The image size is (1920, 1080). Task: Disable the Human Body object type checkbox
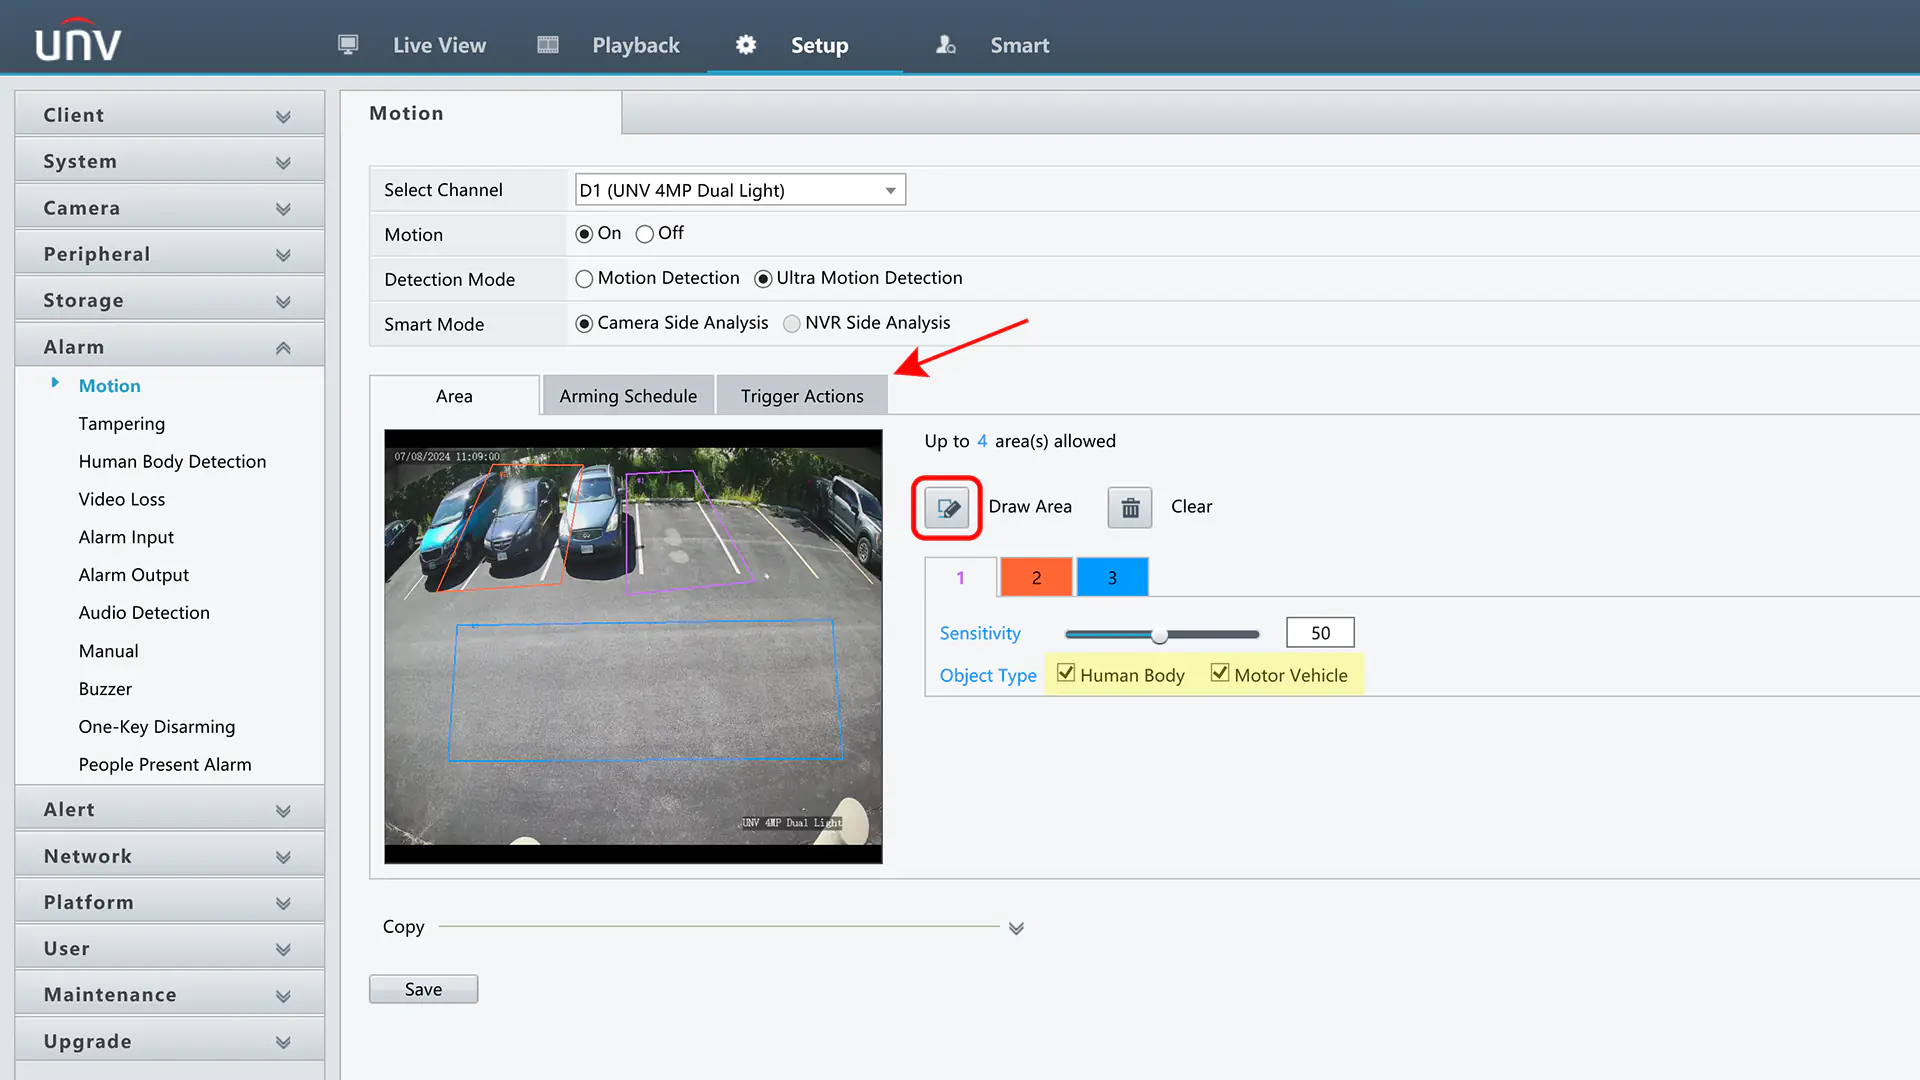1064,673
